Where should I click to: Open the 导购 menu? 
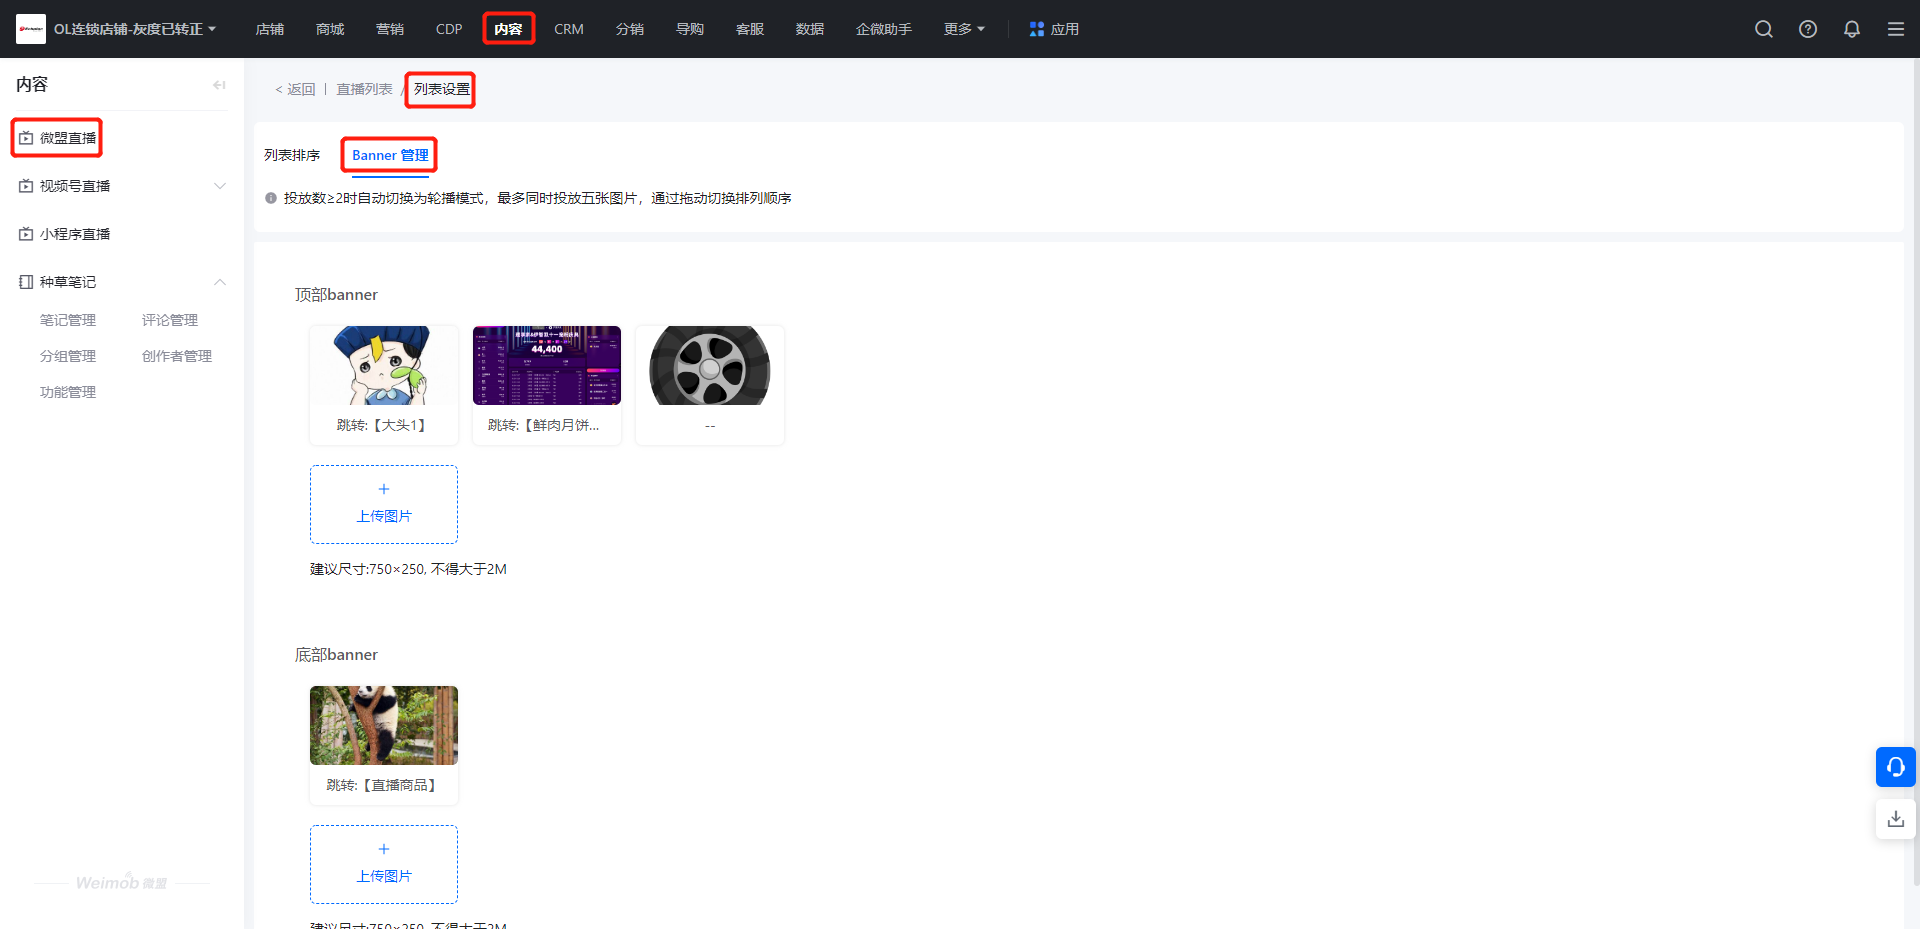(690, 29)
